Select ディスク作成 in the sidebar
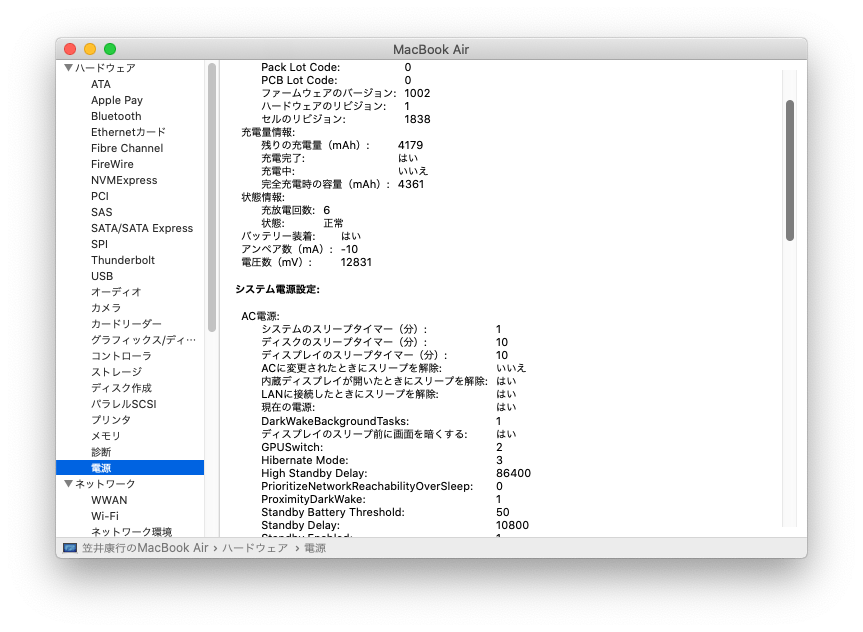Image resolution: width=863 pixels, height=632 pixels. [x=121, y=388]
